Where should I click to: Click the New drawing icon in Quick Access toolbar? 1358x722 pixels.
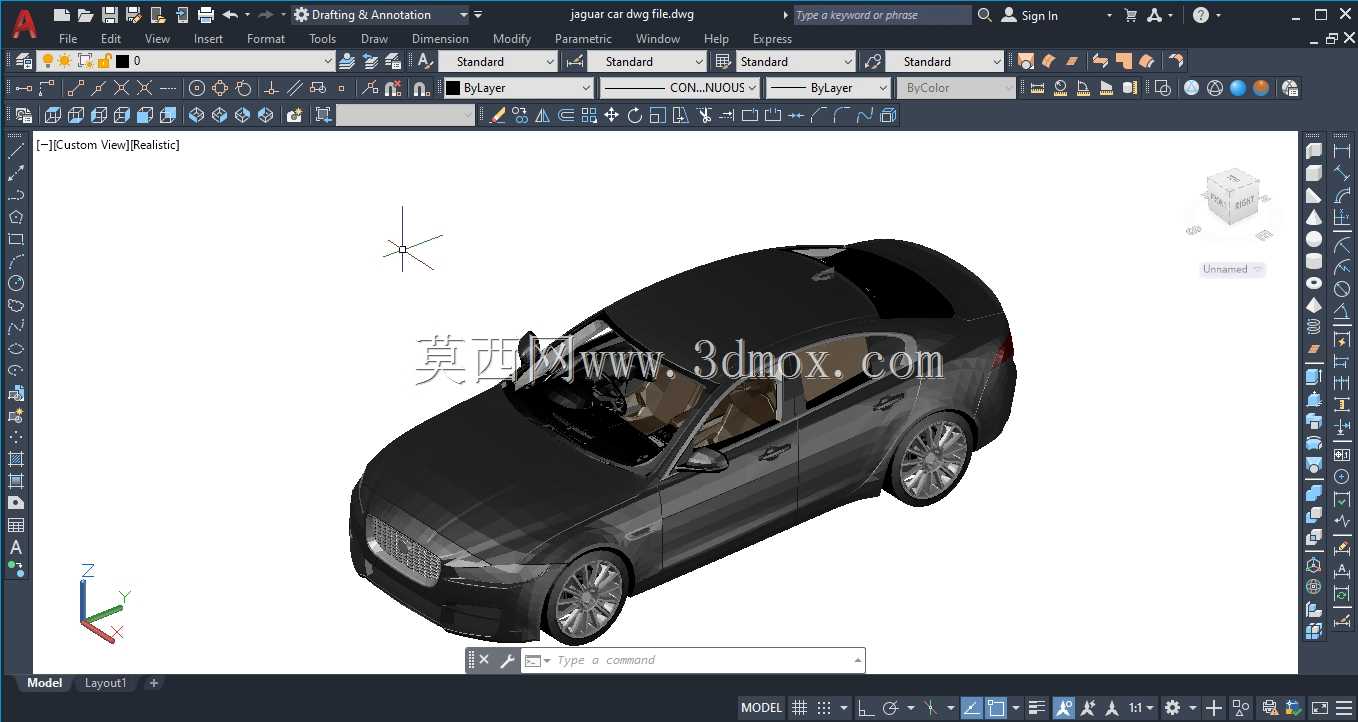point(62,15)
